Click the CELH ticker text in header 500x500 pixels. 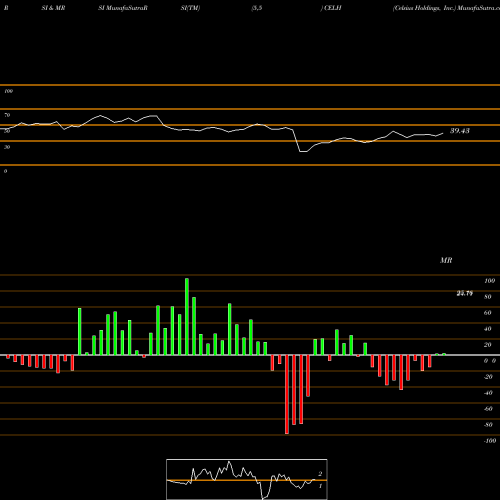[333, 8]
